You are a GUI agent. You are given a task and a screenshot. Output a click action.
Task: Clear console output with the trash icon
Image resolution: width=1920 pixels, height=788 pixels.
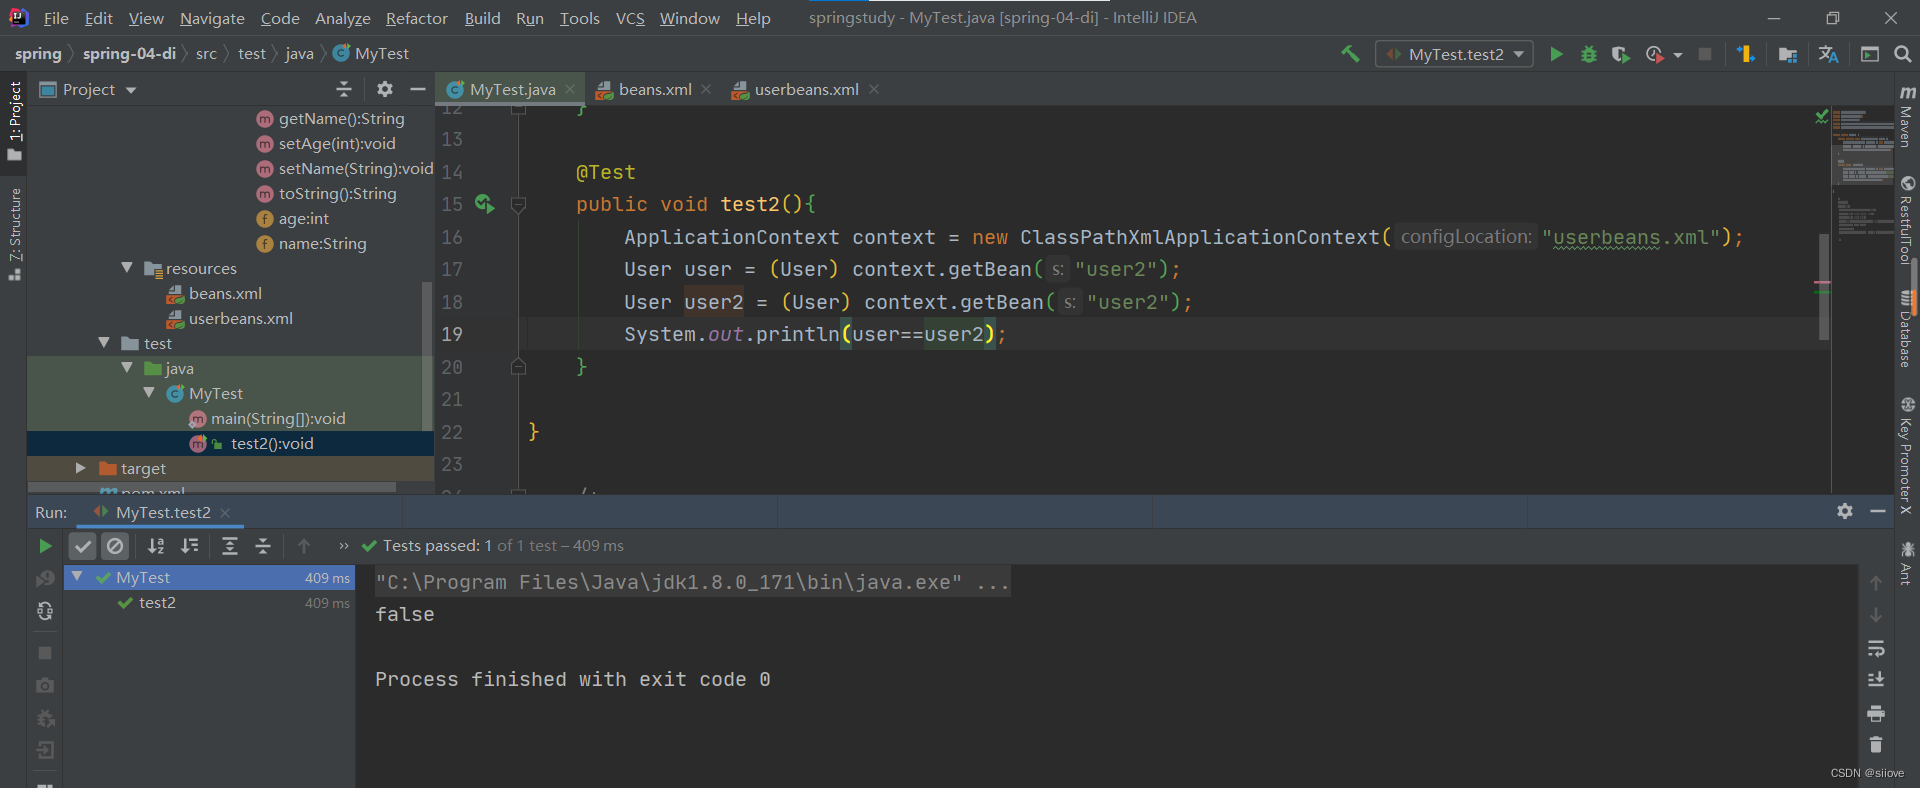click(1876, 745)
